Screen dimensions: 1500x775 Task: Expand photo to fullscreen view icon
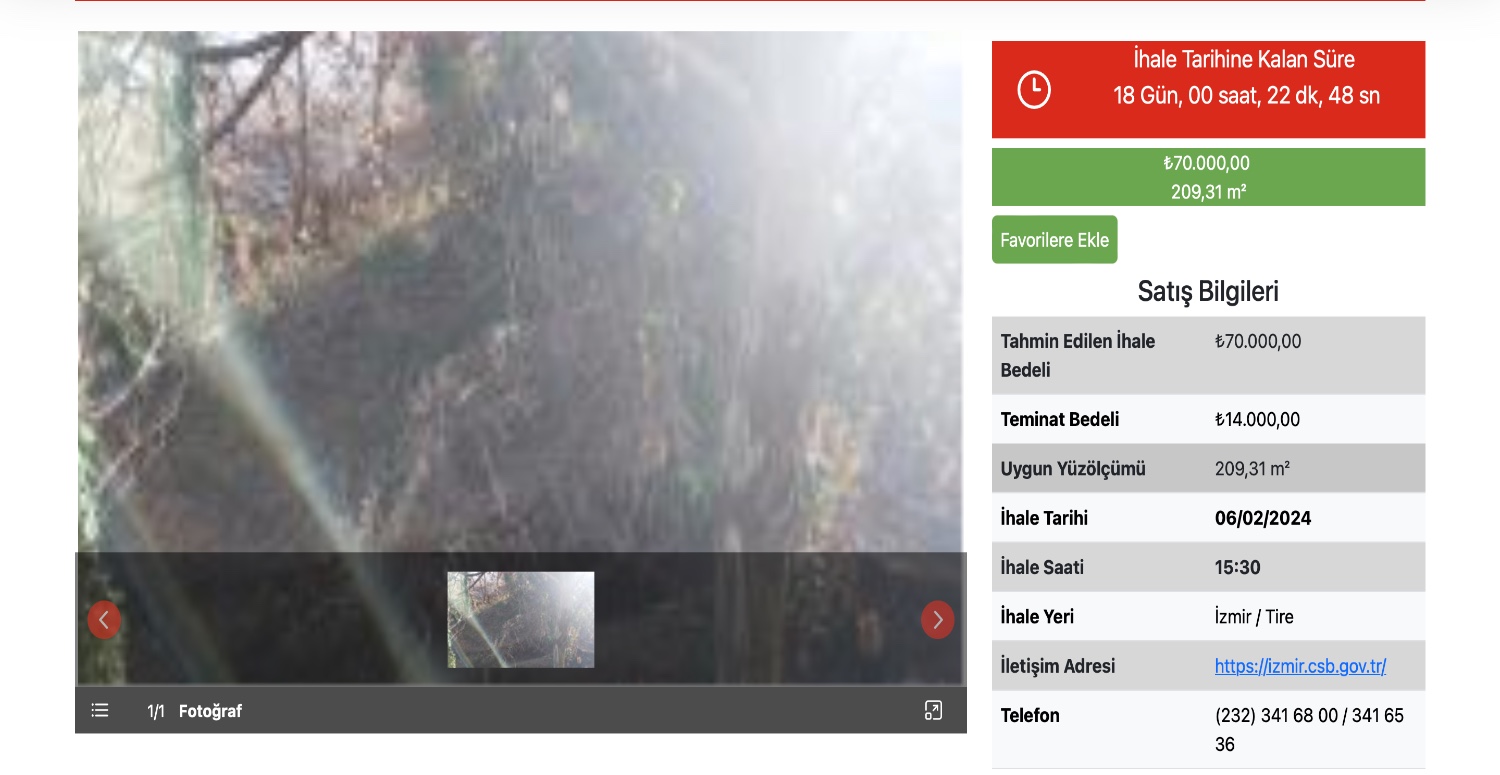pos(933,711)
